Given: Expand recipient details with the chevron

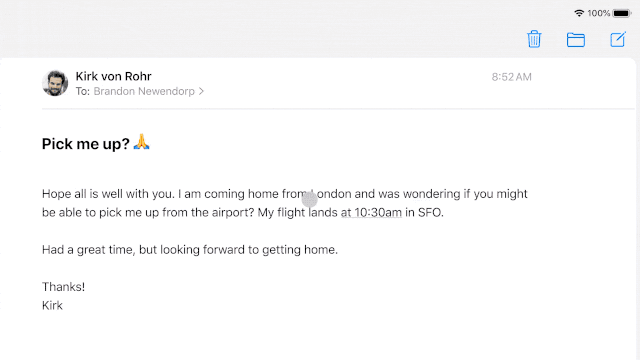Looking at the screenshot, I should point(201,91).
